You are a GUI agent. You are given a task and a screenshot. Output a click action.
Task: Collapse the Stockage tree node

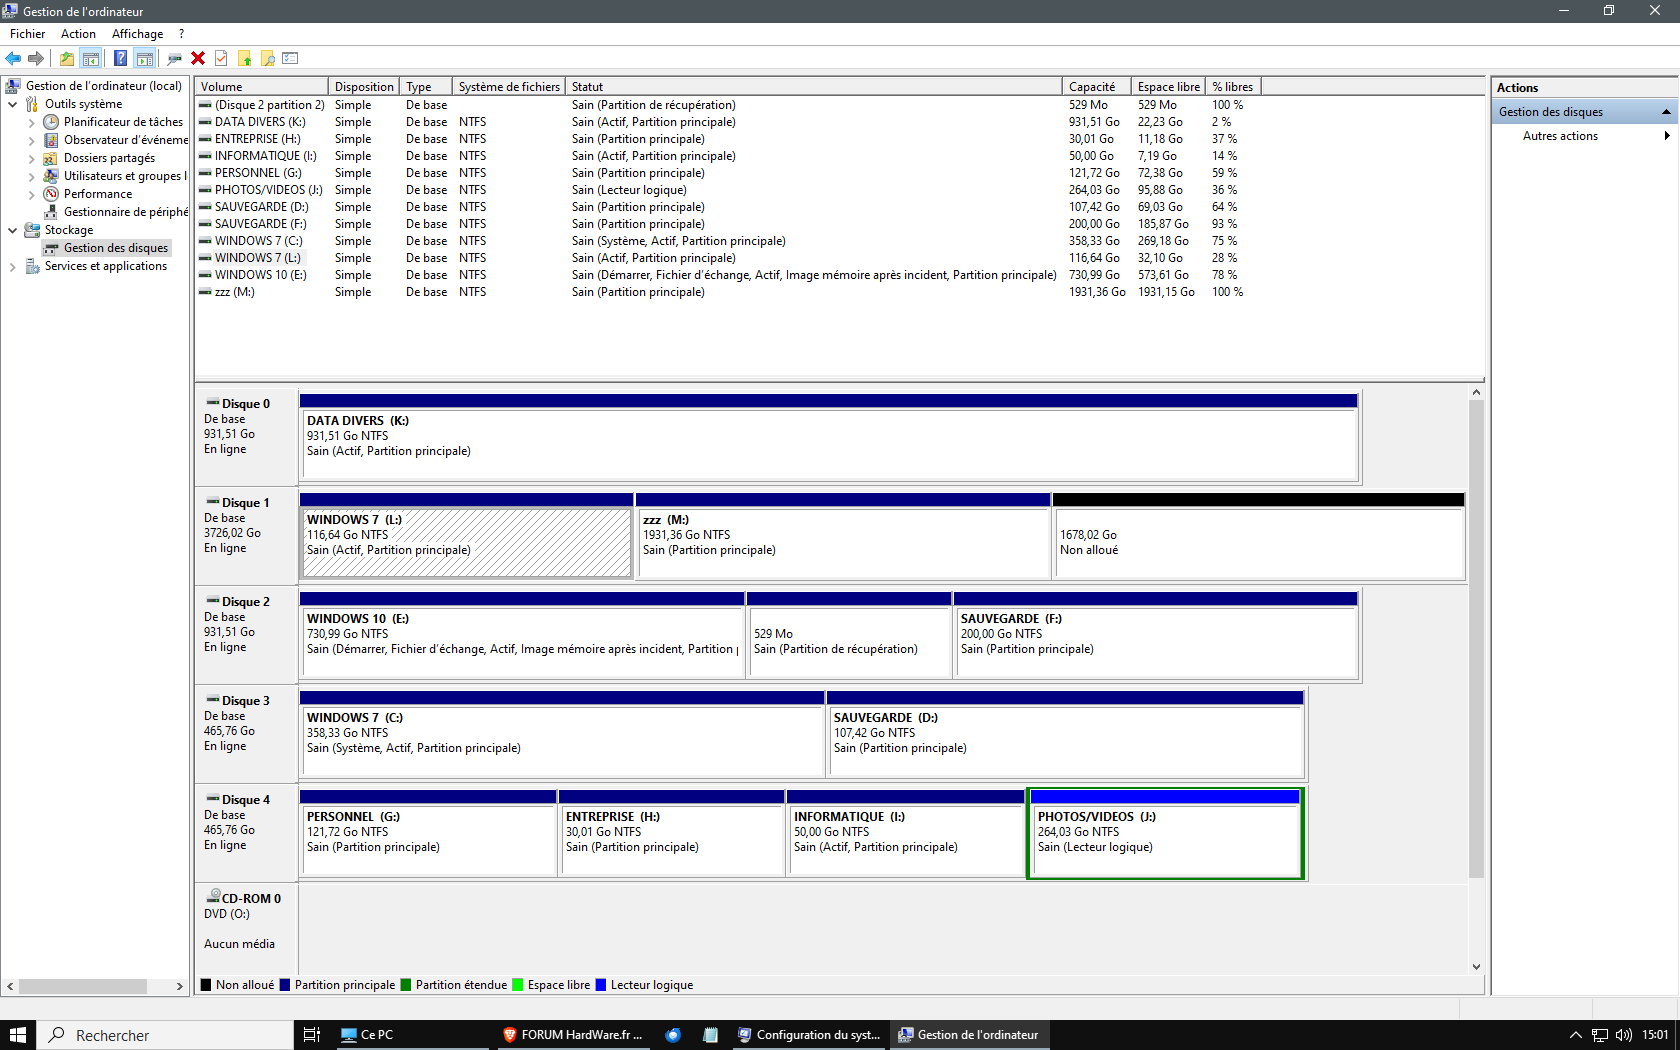pyautogui.click(x=12, y=230)
